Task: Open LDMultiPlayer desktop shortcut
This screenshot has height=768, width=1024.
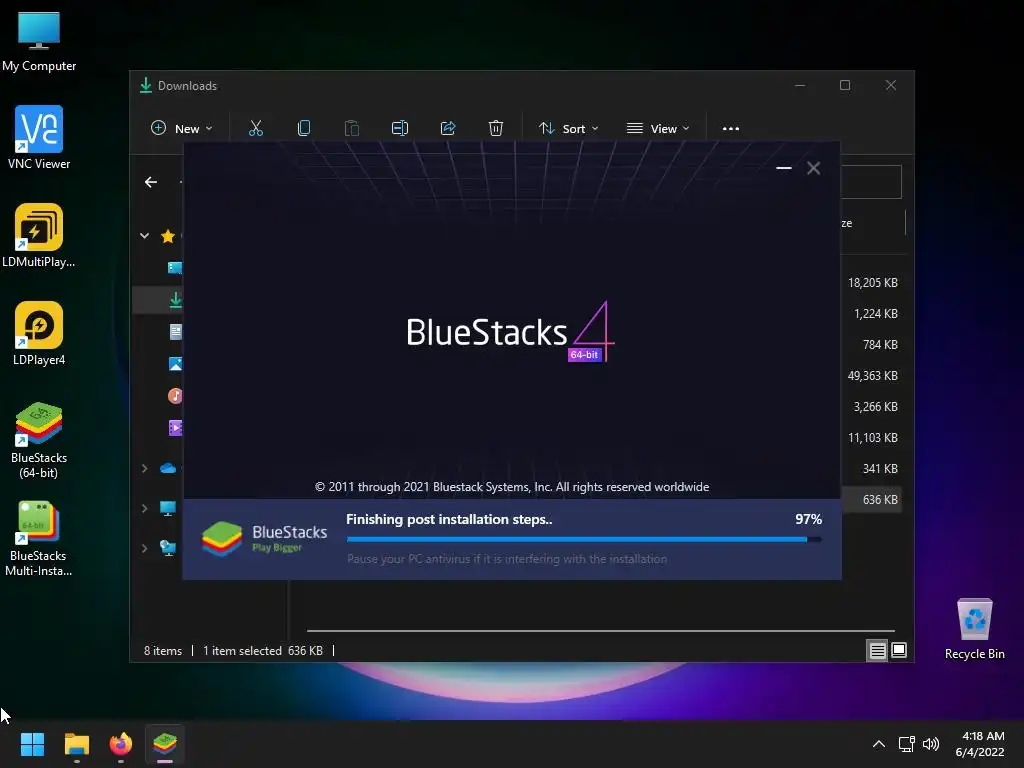Action: click(39, 236)
